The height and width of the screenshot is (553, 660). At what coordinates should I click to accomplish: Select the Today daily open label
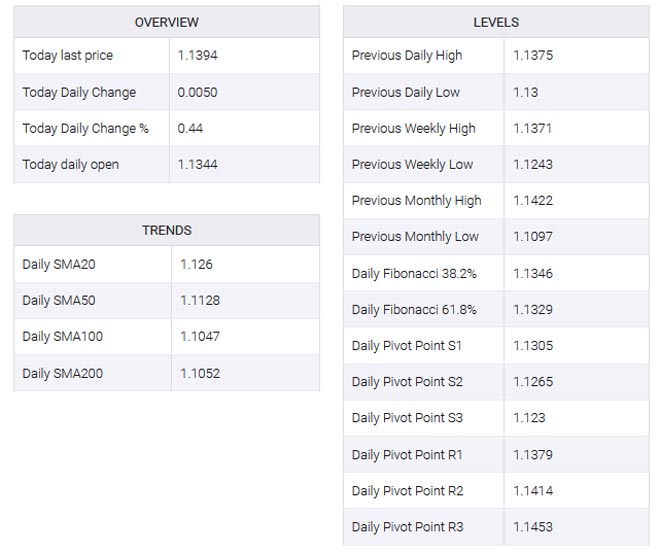[70, 164]
